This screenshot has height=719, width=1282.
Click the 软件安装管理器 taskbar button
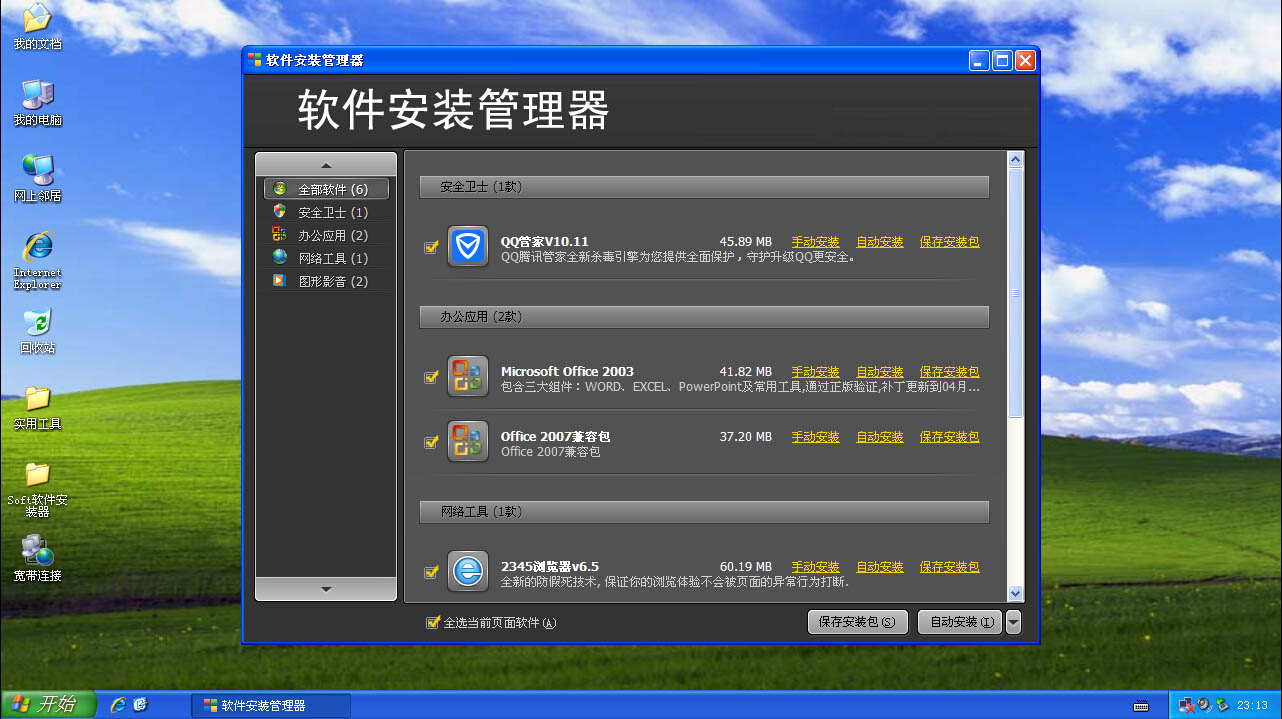pos(271,705)
